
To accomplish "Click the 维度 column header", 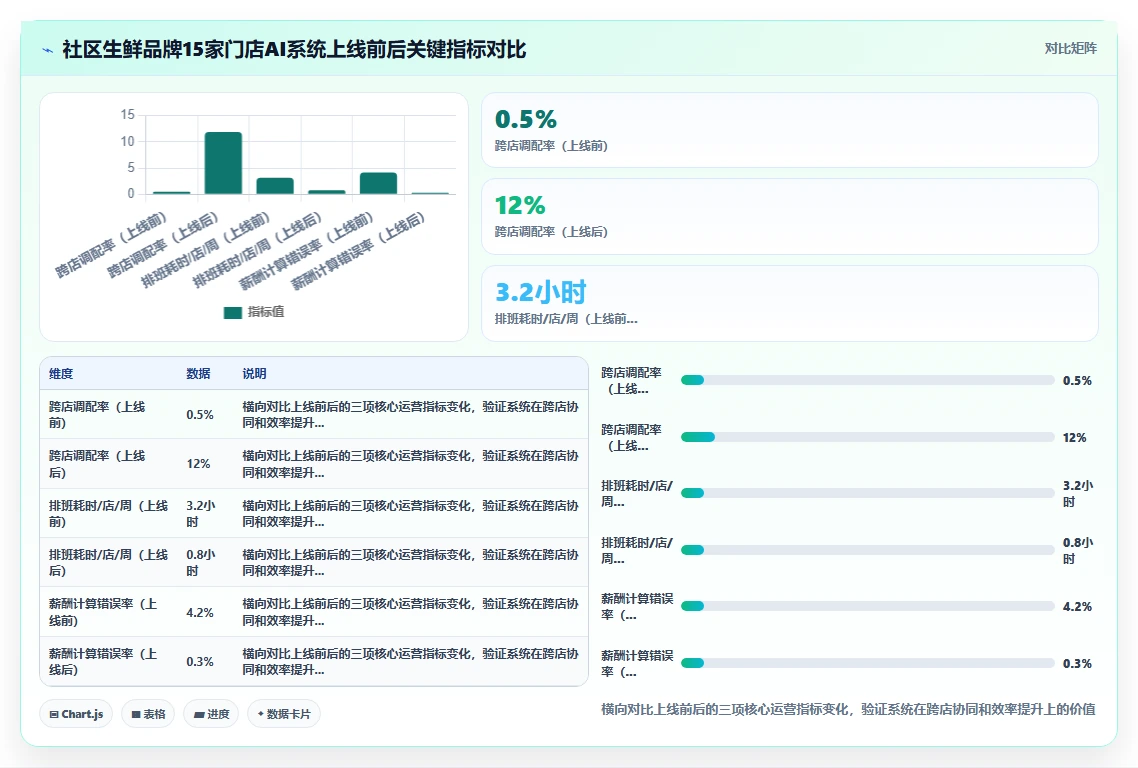I will [61, 374].
